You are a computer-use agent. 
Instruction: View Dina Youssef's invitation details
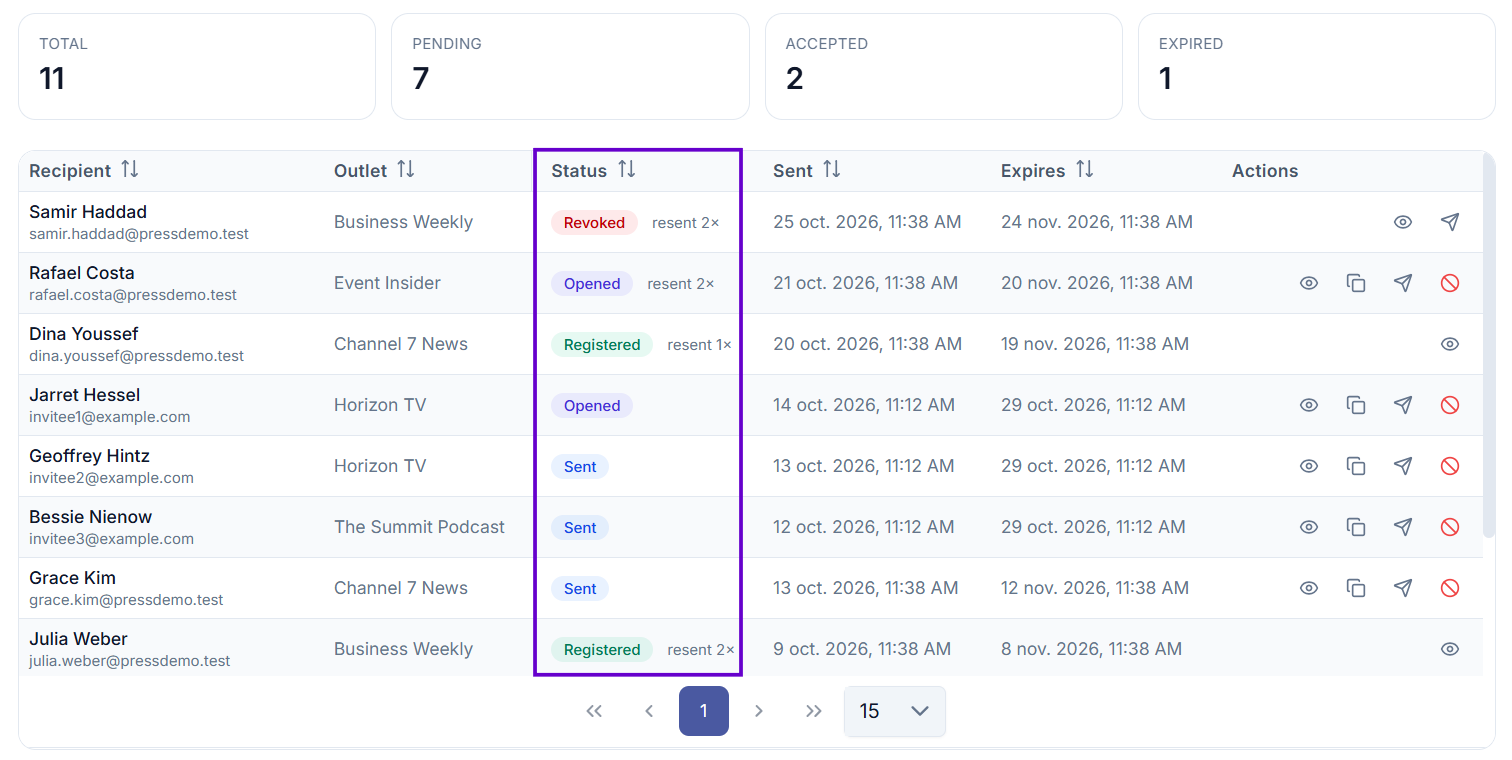1450,344
